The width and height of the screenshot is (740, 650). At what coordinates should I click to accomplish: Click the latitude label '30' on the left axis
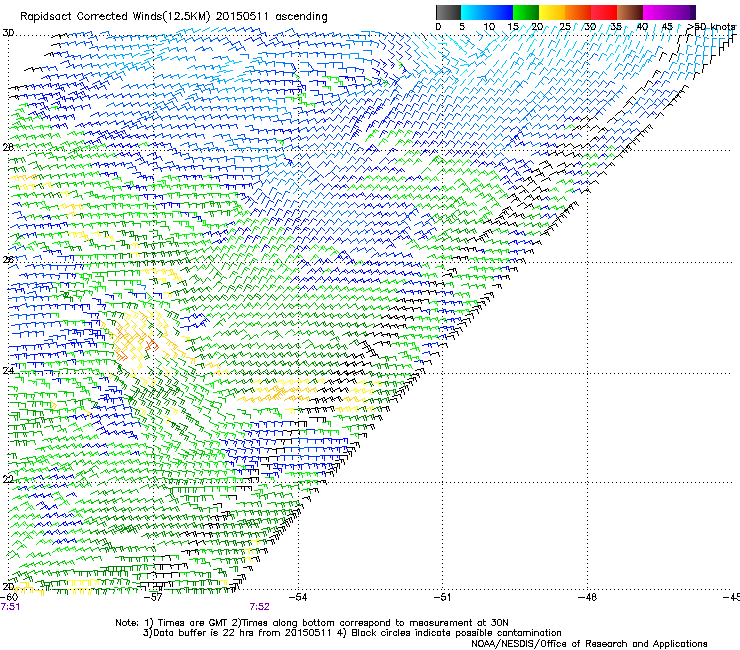(8, 33)
